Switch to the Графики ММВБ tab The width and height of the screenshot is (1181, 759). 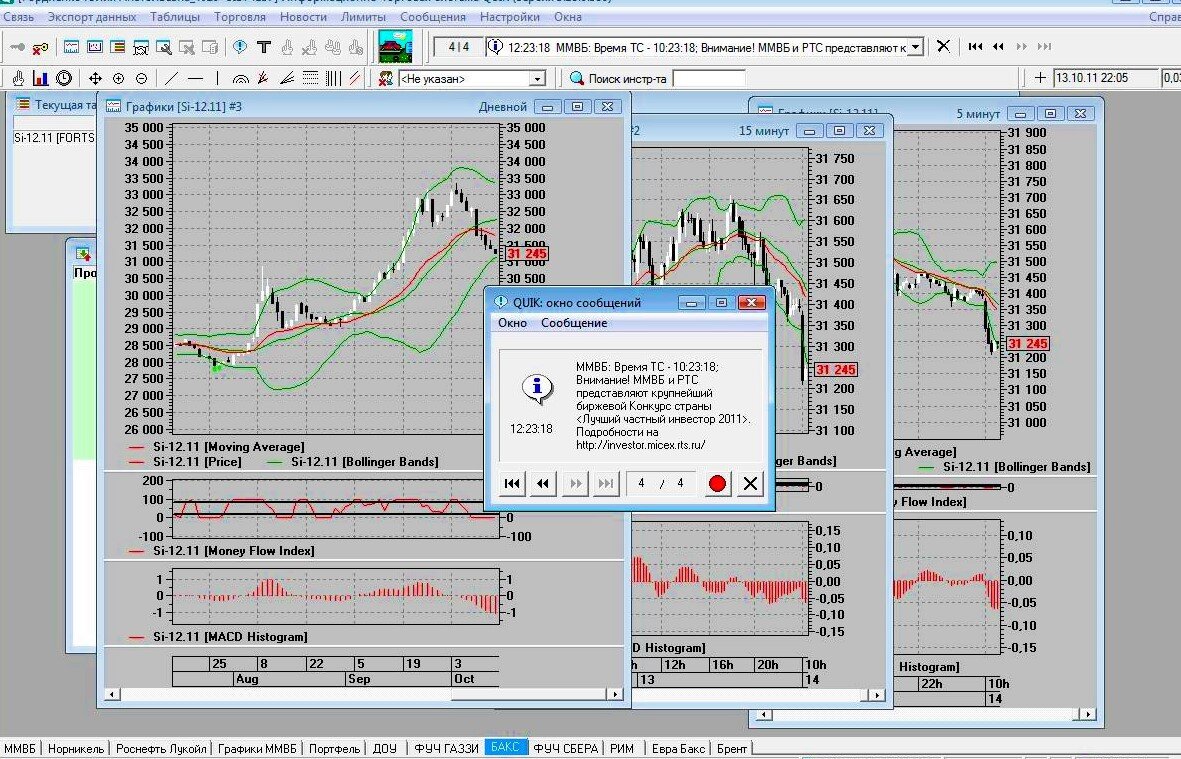click(x=258, y=748)
